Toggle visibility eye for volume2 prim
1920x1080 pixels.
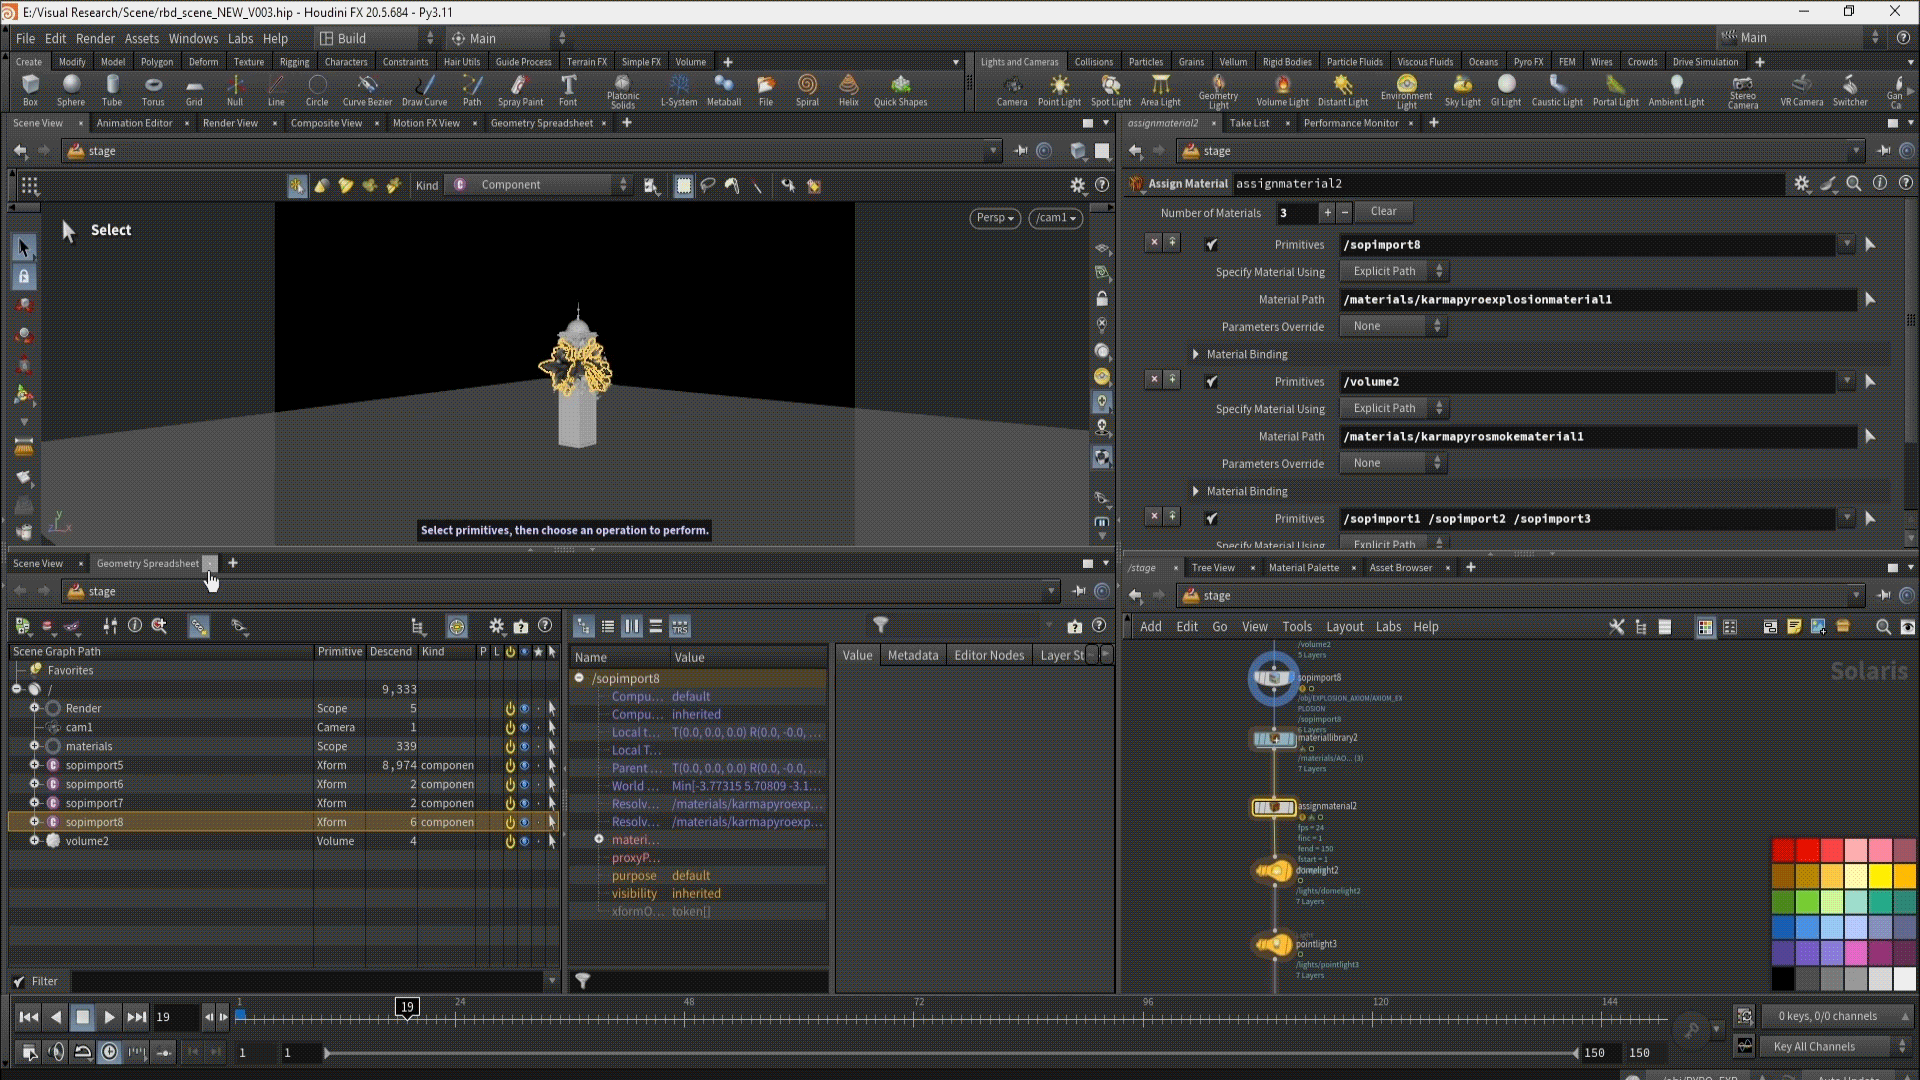click(x=524, y=841)
